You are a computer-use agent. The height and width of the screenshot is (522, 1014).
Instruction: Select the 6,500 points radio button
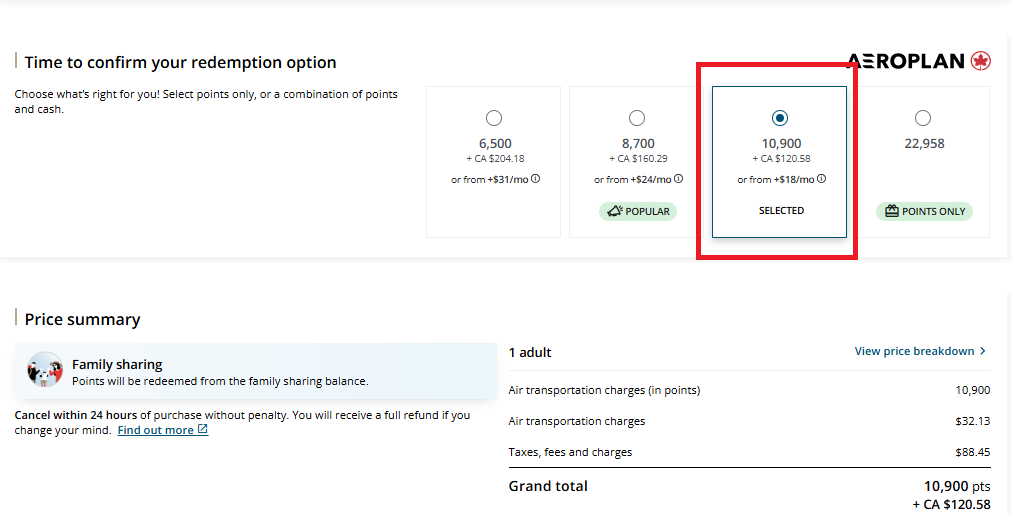coord(494,118)
